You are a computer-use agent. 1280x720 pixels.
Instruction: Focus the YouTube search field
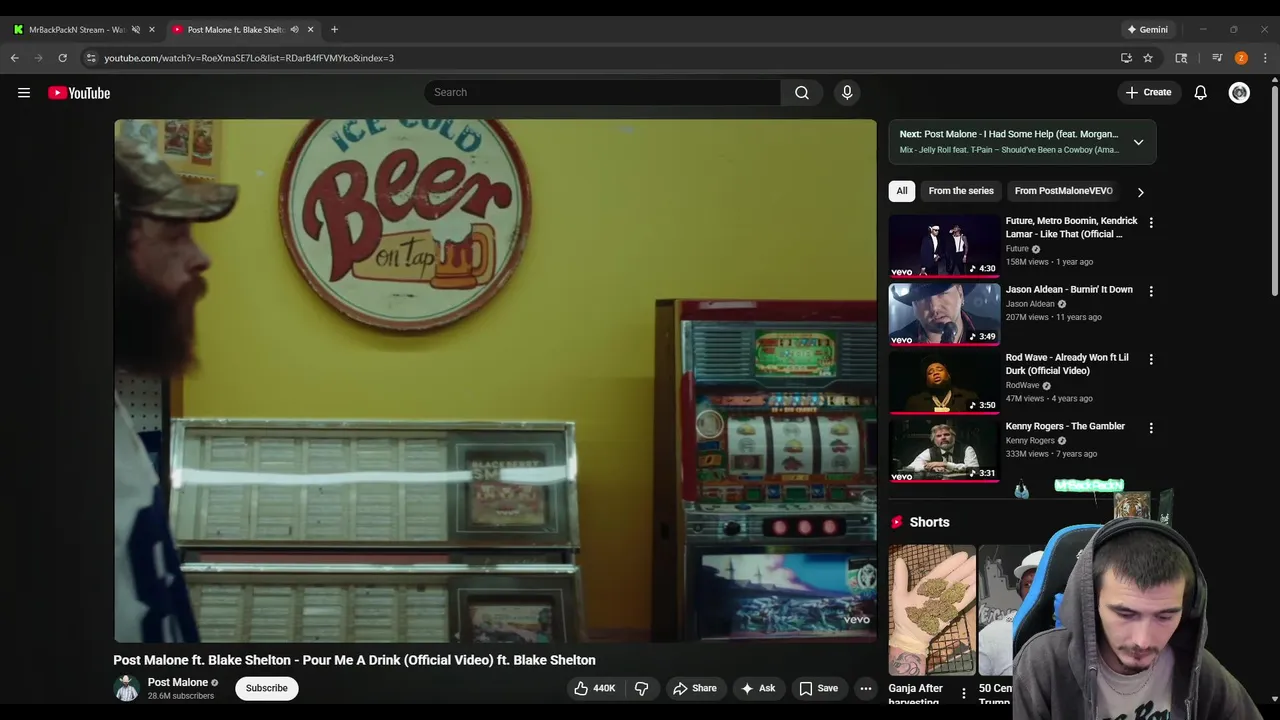602,92
